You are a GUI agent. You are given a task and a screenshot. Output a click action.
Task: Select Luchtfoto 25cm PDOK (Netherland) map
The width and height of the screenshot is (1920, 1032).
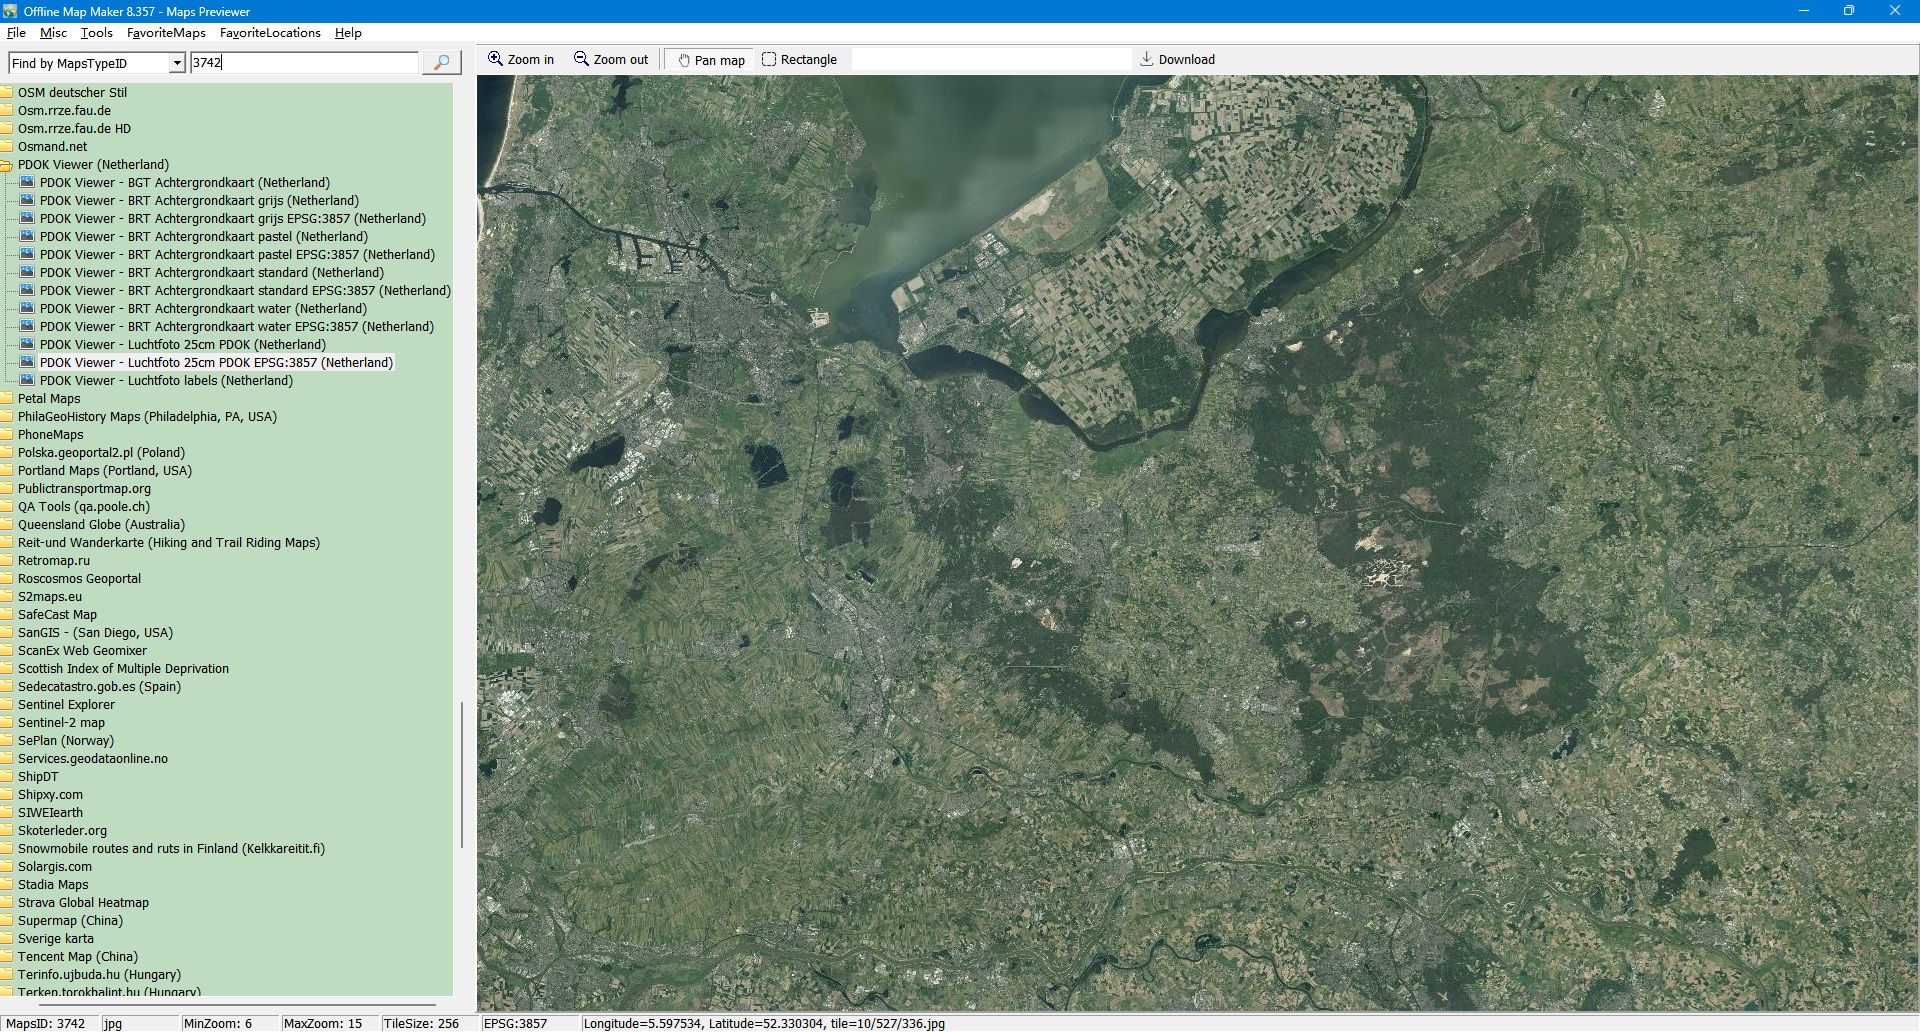183,345
